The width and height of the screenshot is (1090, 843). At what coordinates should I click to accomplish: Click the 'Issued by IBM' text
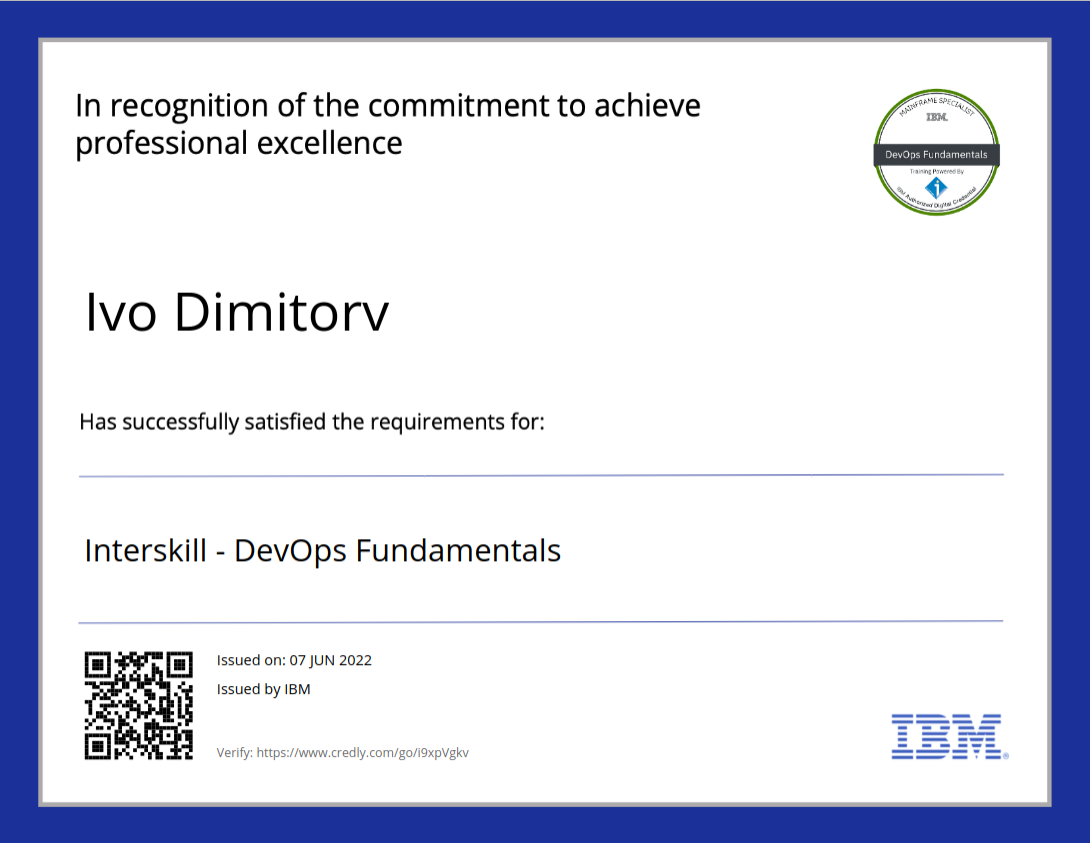point(263,689)
